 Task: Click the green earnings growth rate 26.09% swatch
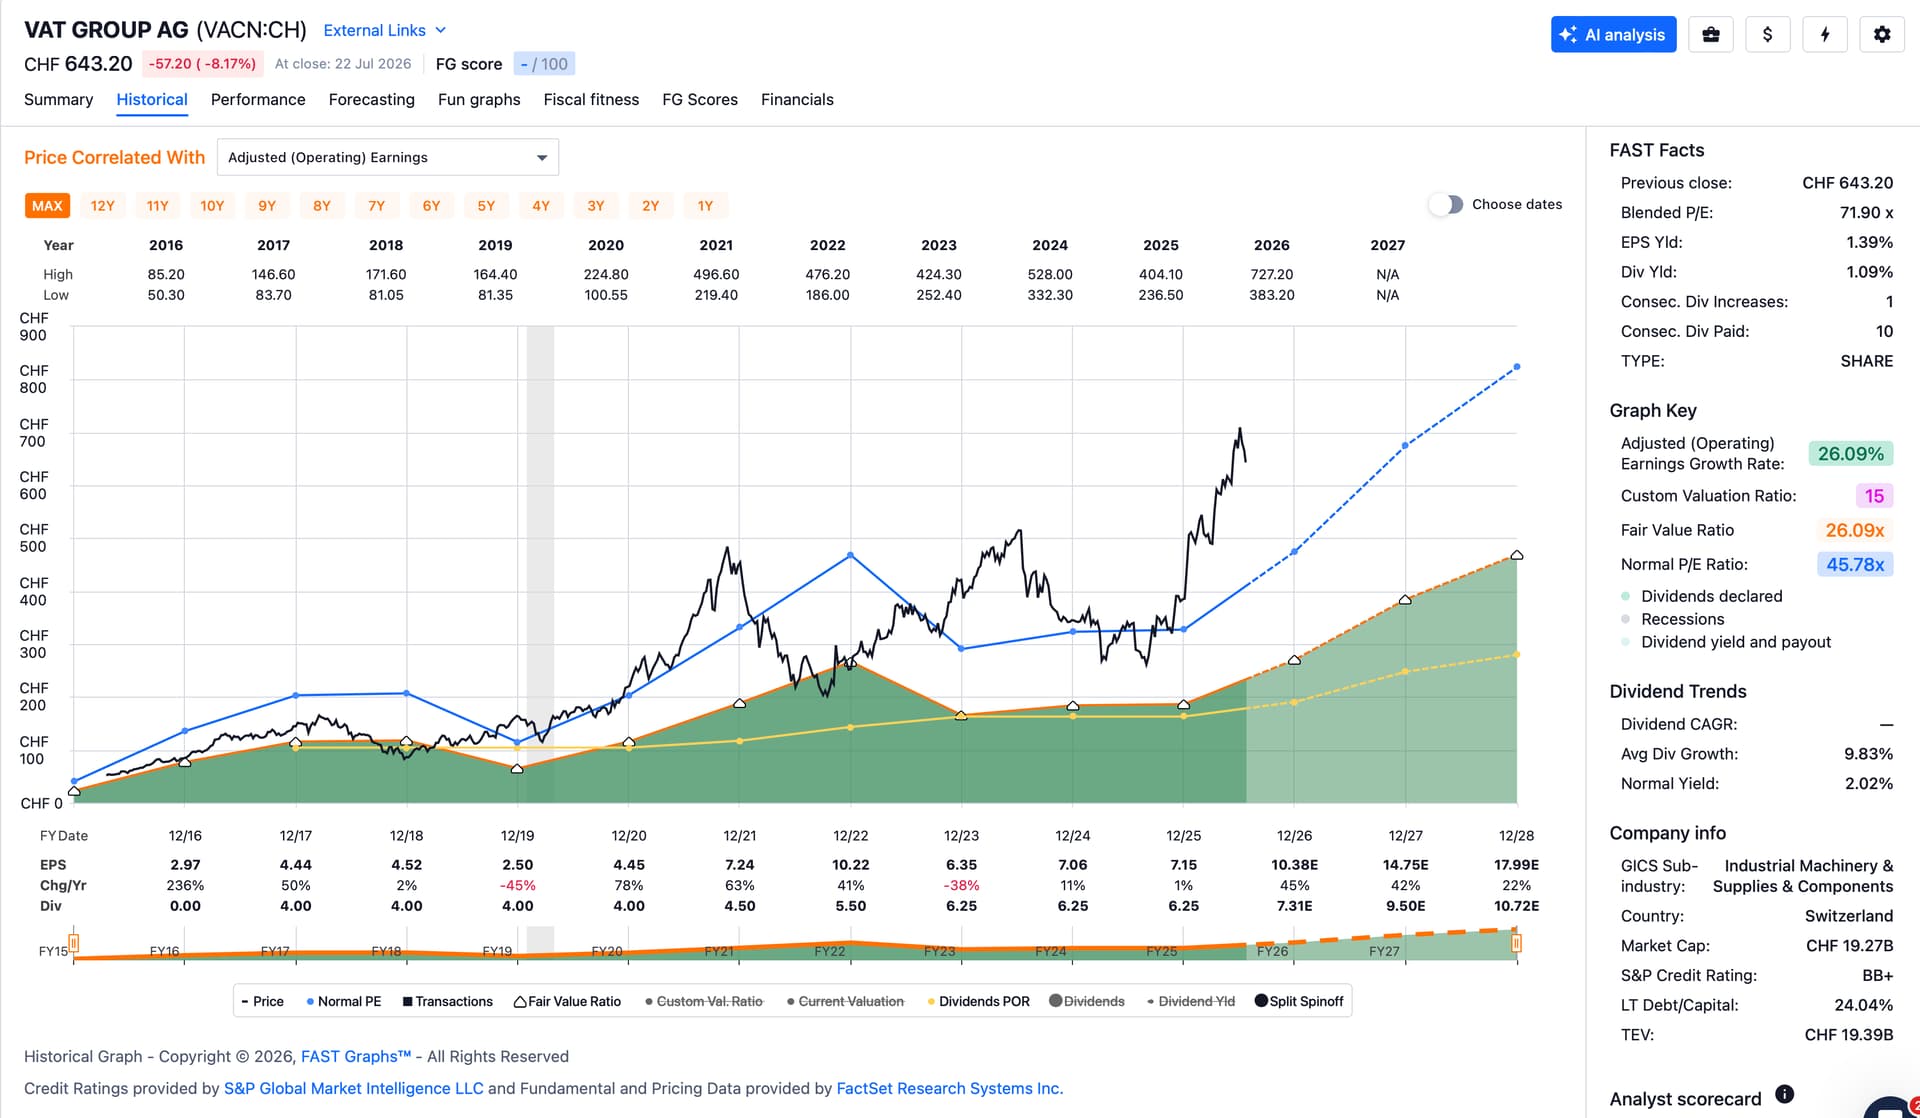pos(1851,454)
